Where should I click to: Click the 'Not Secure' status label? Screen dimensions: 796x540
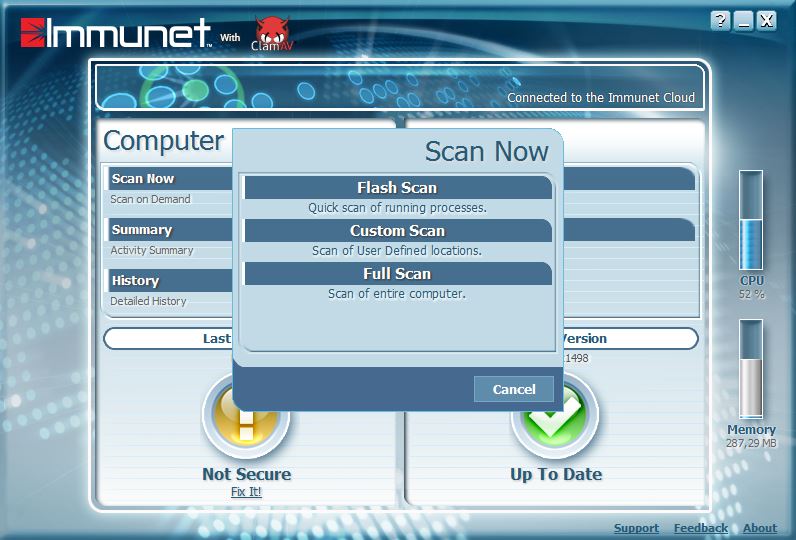click(x=247, y=474)
